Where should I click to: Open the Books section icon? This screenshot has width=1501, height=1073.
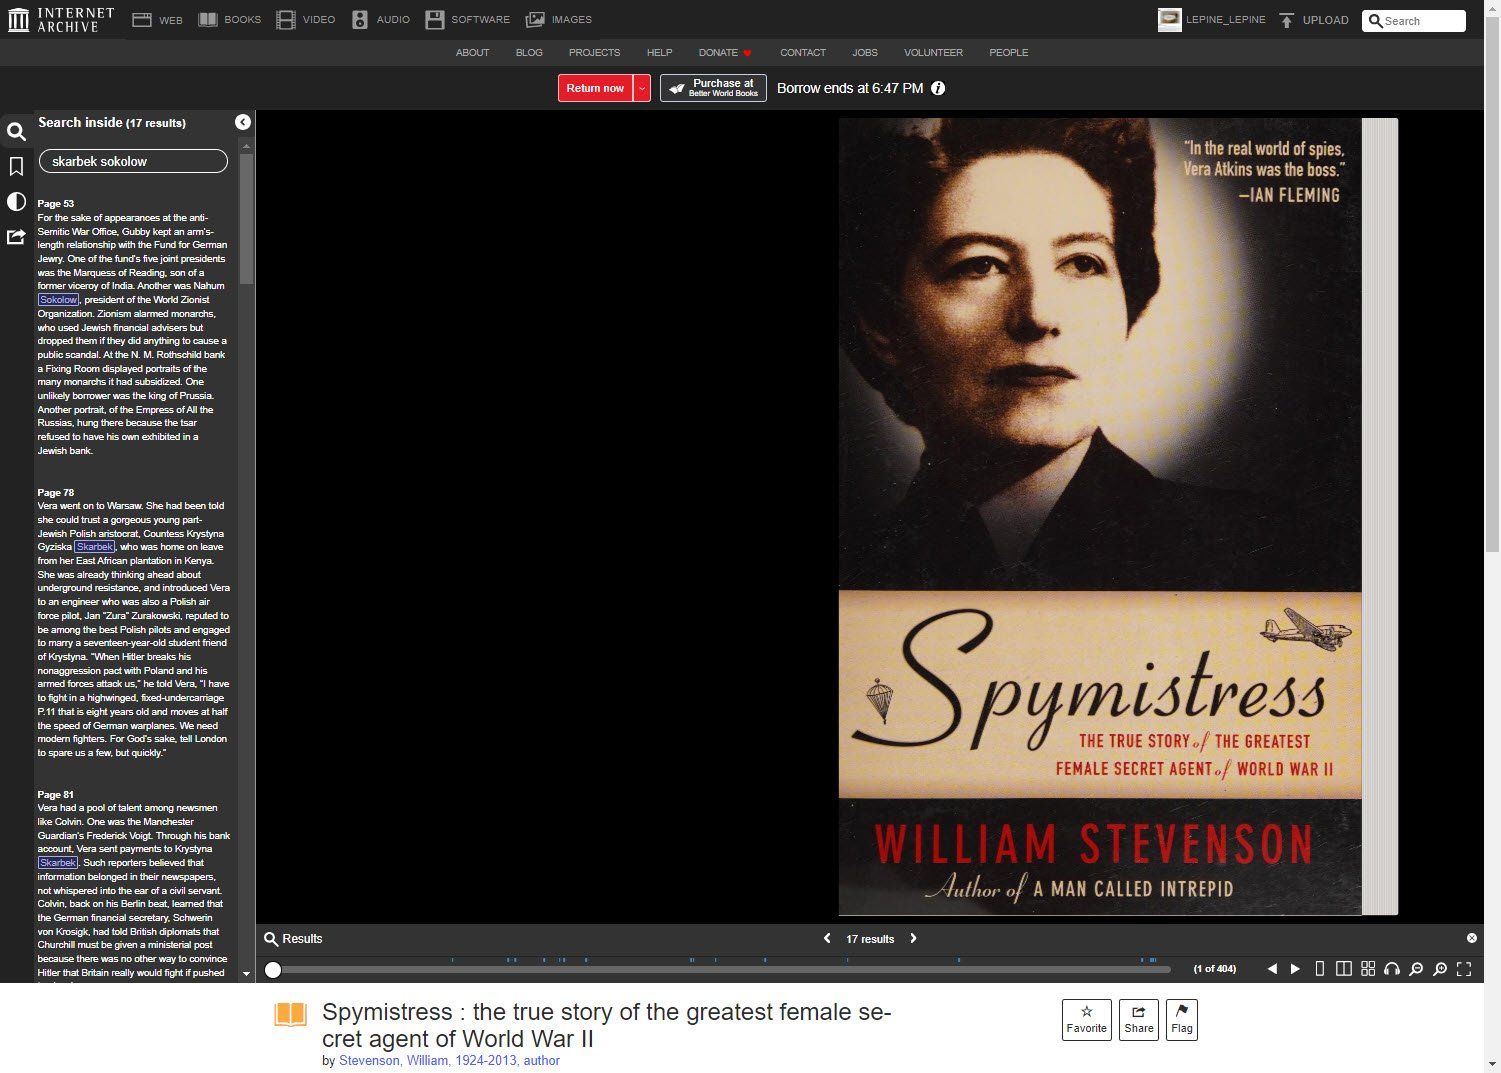click(x=208, y=20)
